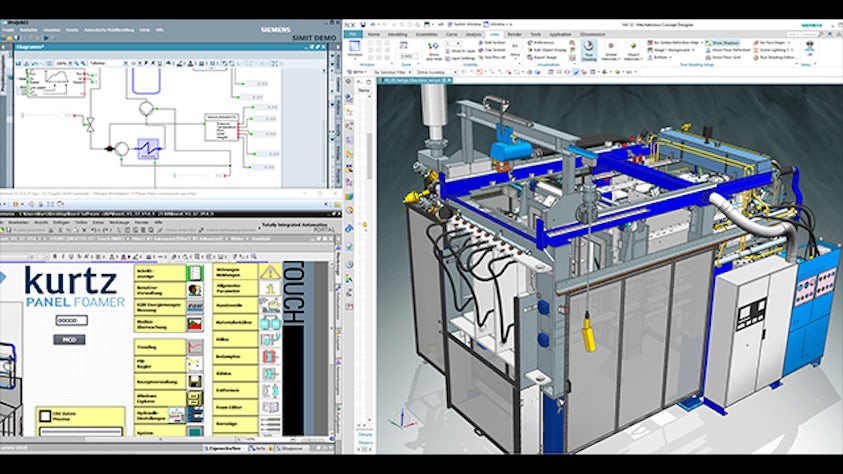Select the measurement block listing Pressure and Temperature
This screenshot has width=843, height=474.
coord(222,127)
